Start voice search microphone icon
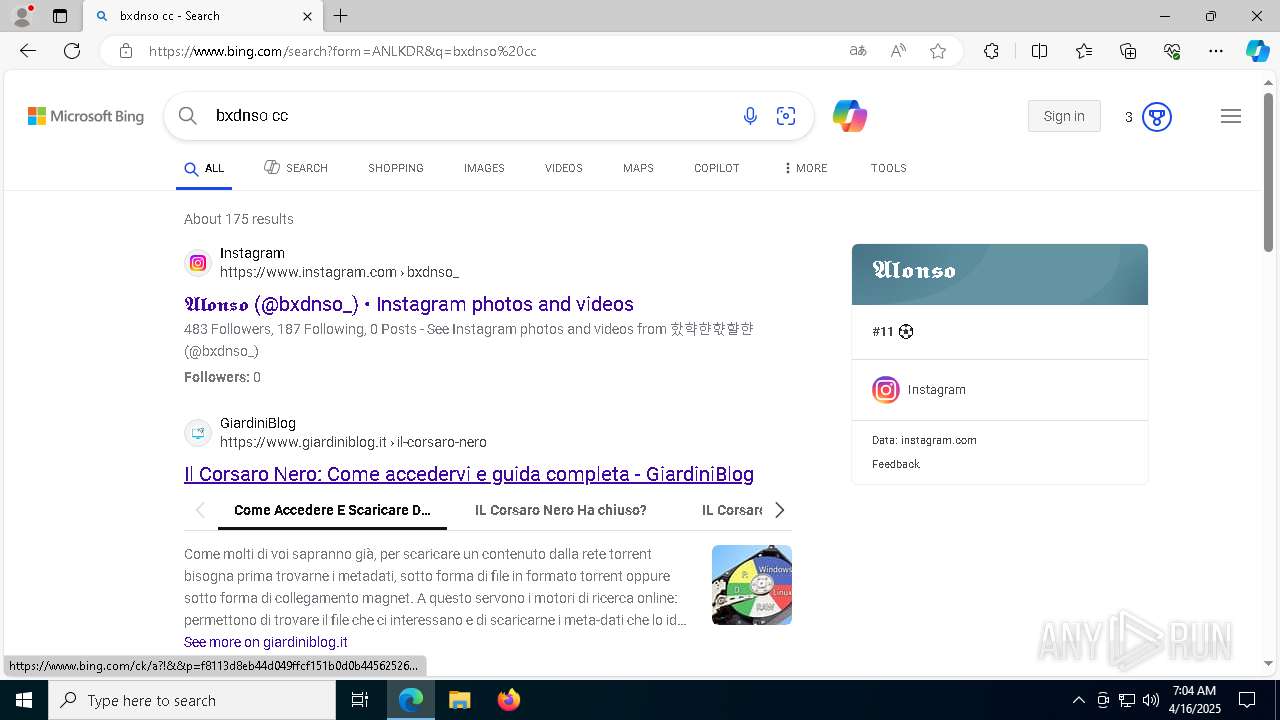 click(750, 116)
